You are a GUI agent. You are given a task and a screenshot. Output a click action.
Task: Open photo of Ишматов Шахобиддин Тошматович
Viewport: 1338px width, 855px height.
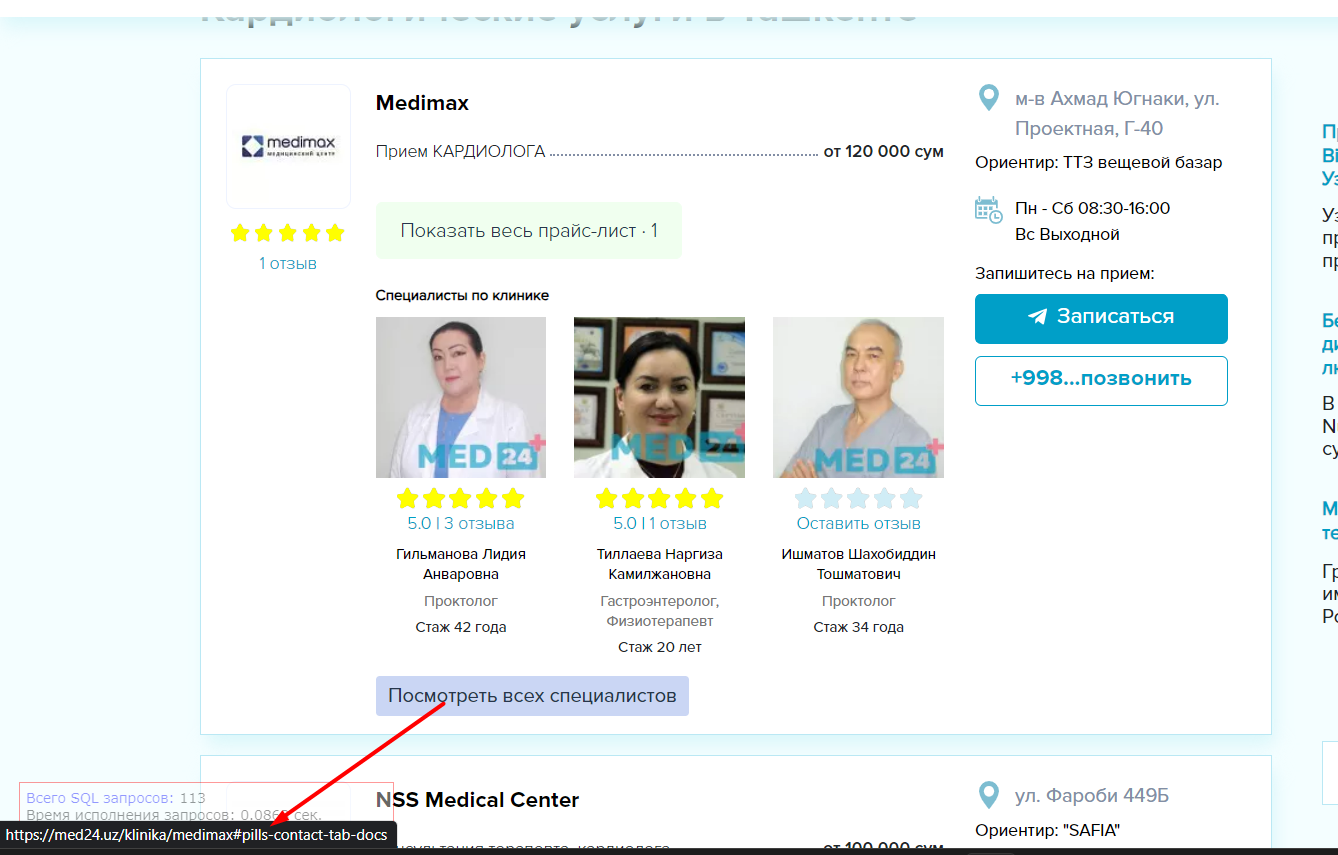coord(858,397)
